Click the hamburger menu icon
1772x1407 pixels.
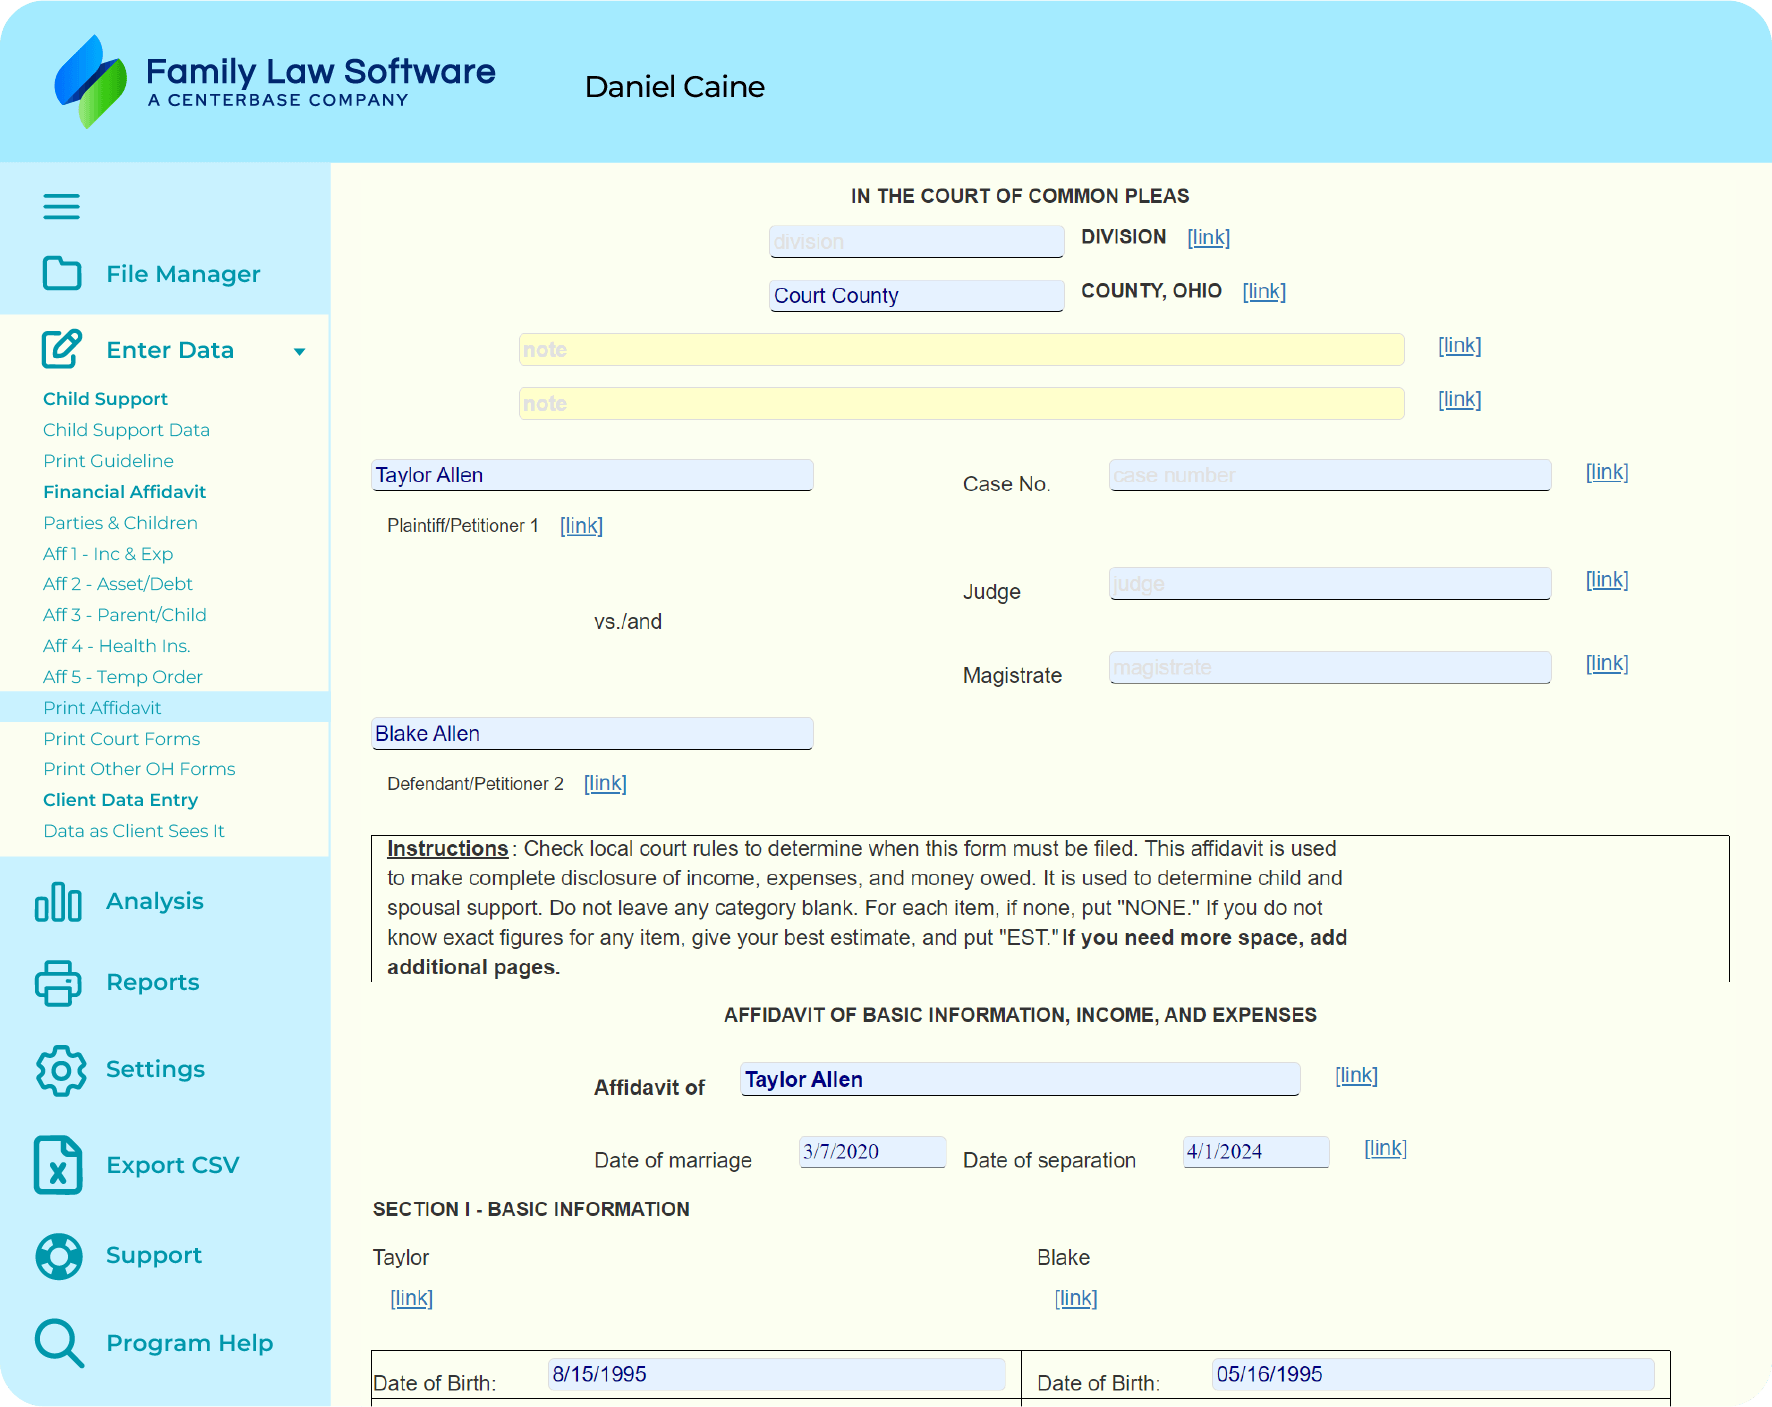tap(61, 207)
